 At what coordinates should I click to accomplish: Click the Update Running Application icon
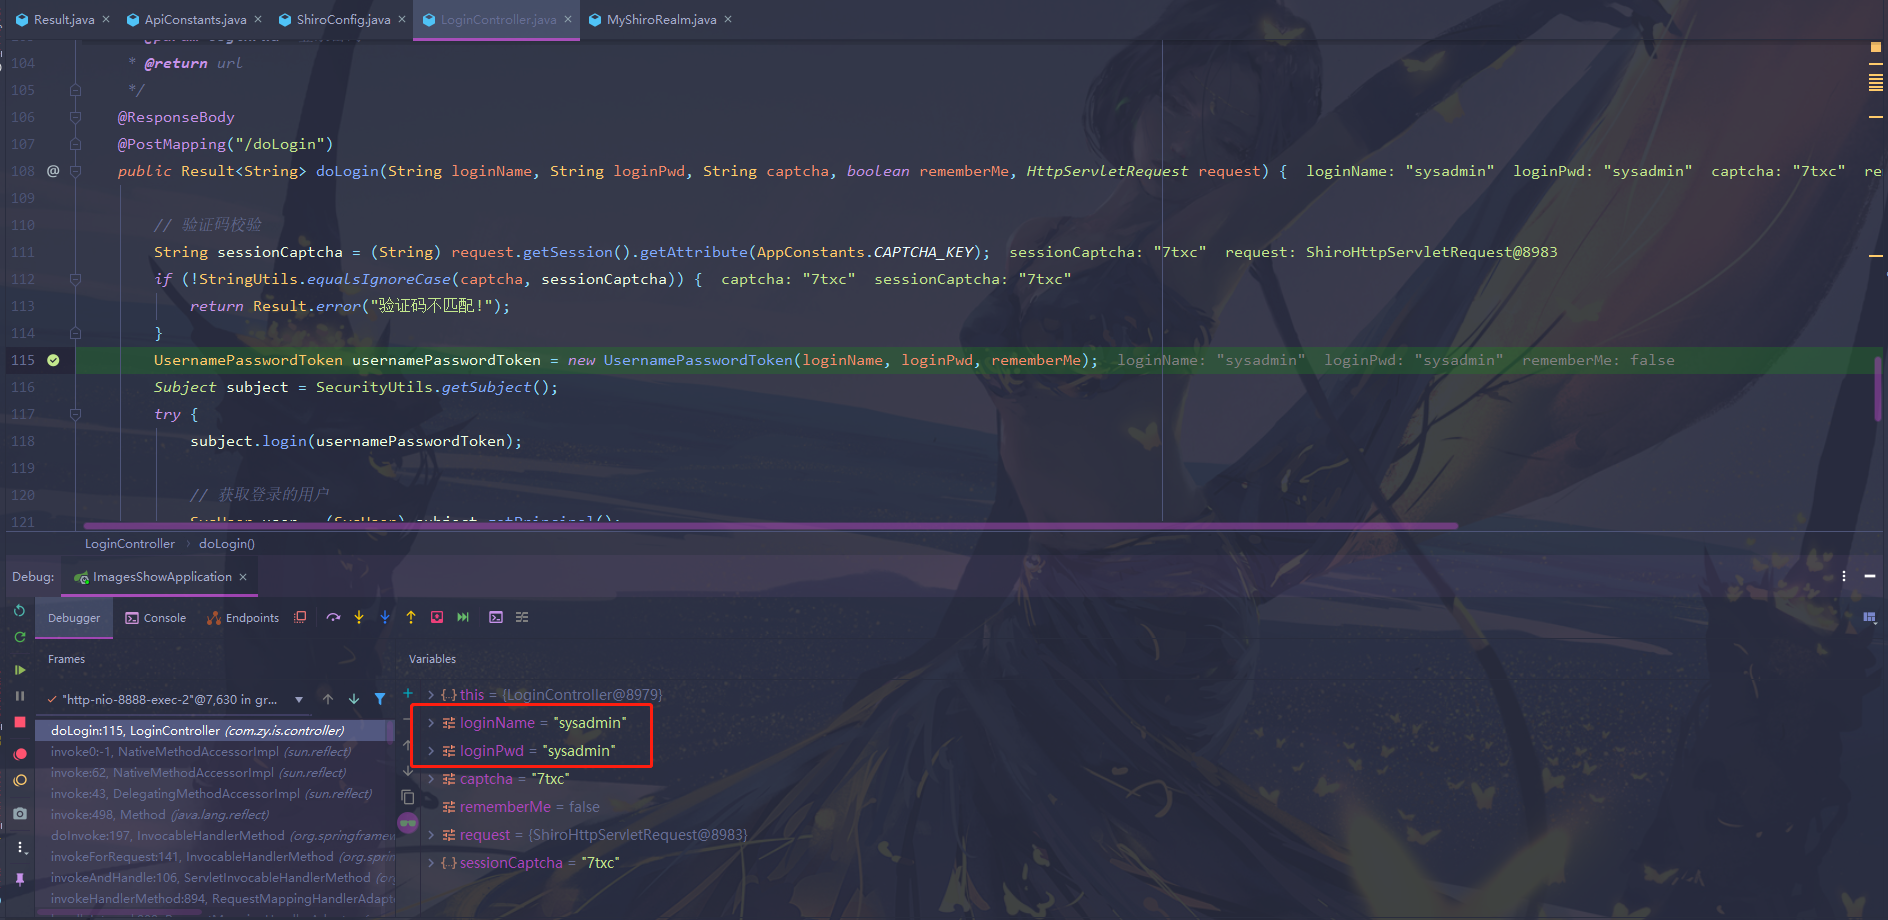pos(20,637)
